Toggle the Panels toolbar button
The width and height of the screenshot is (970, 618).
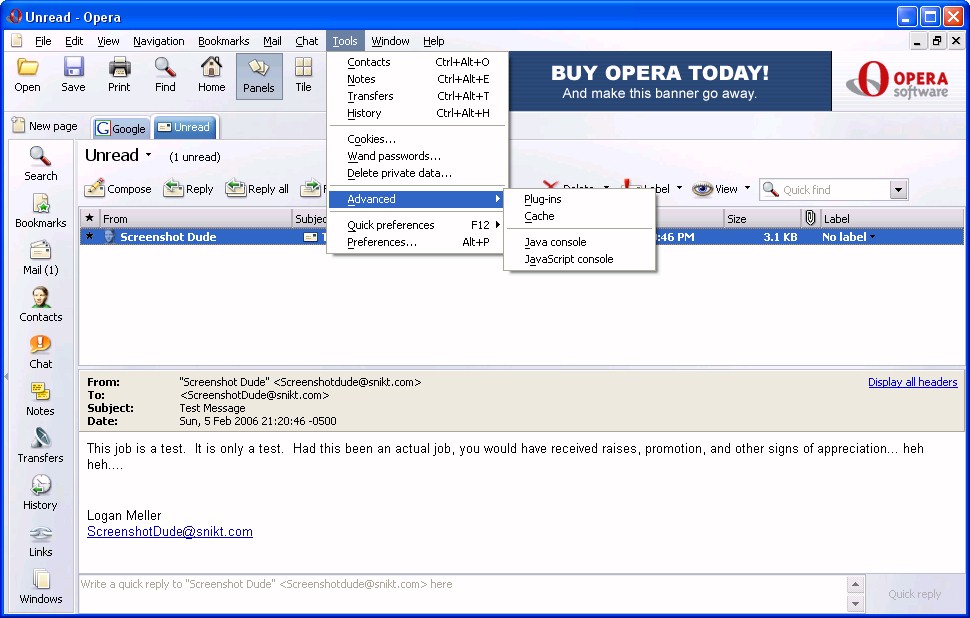point(259,76)
